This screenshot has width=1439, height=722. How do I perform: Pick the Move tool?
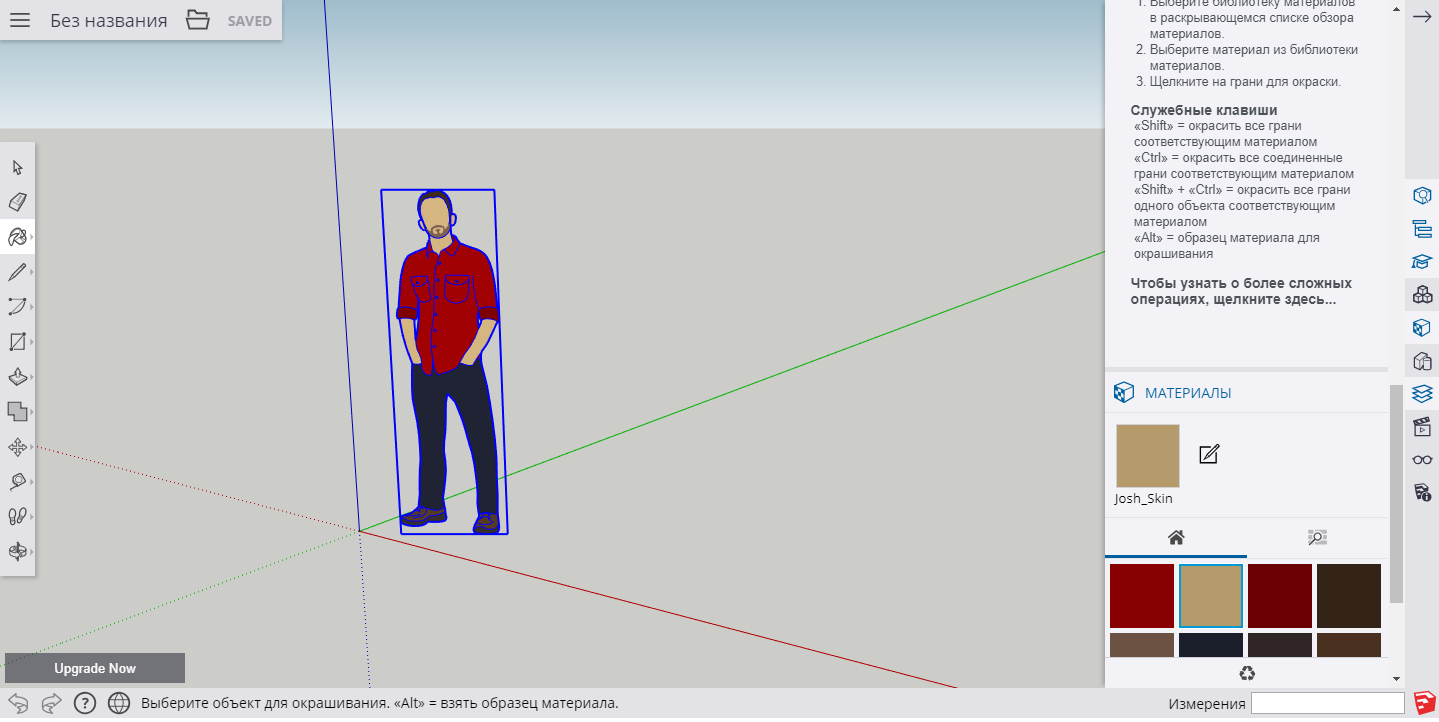(x=16, y=447)
